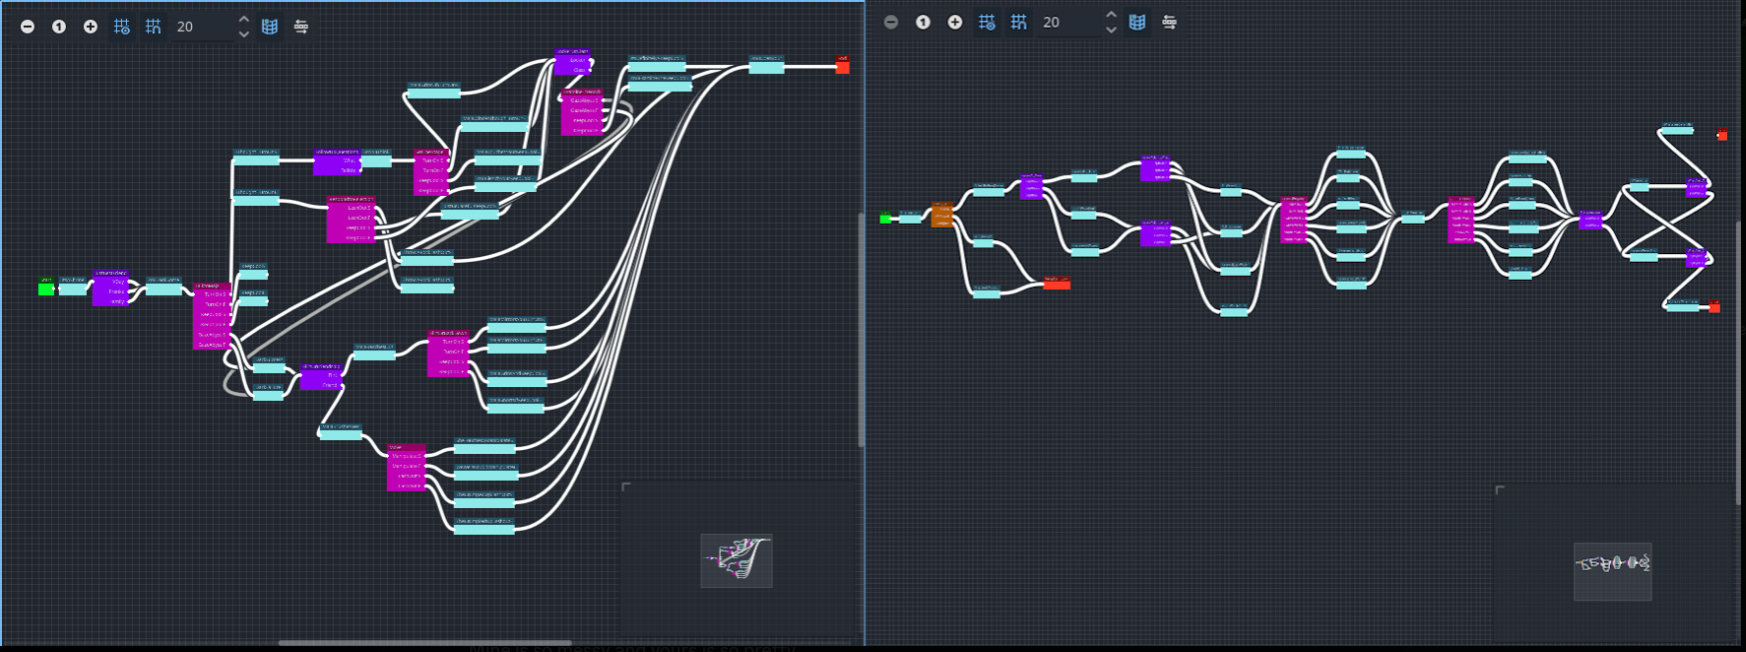Reset zoom in the right graph editor
The width and height of the screenshot is (1746, 652).
pos(923,22)
